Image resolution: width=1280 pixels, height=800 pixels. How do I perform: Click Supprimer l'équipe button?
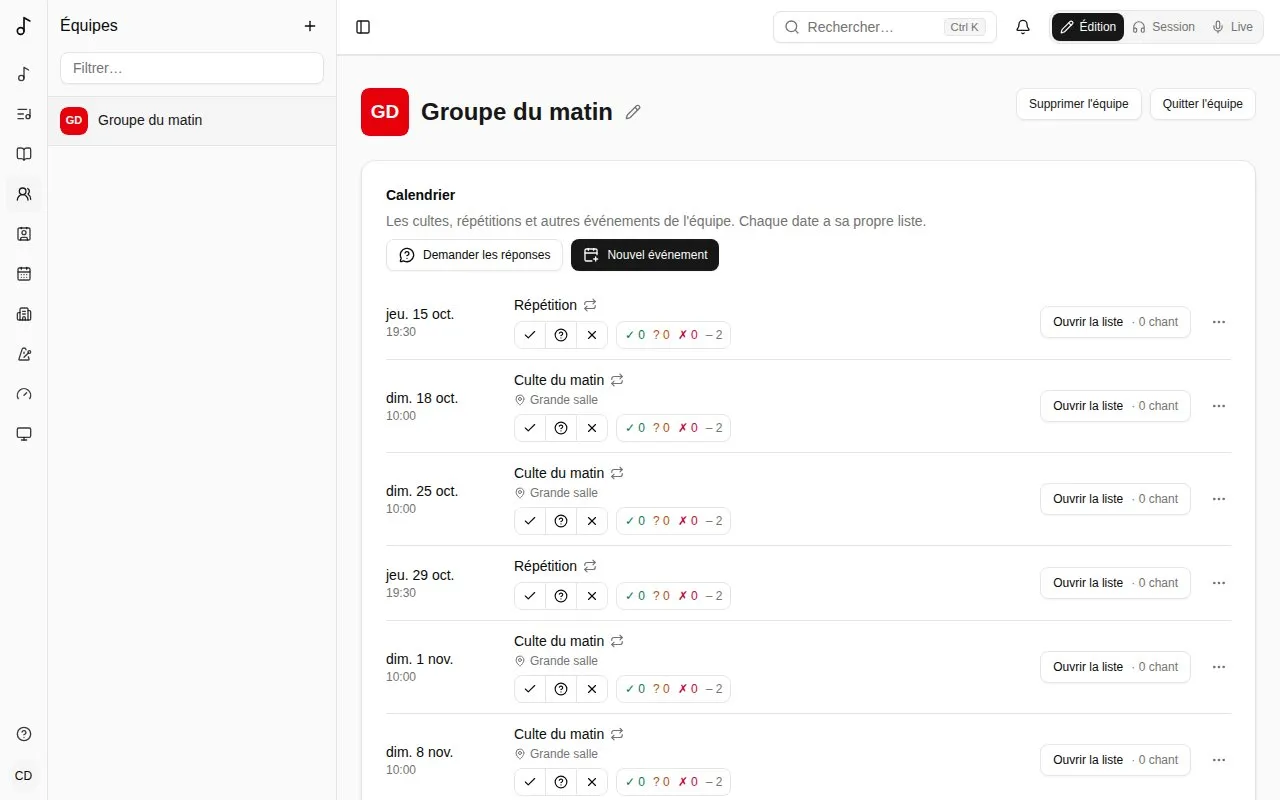coord(1079,104)
